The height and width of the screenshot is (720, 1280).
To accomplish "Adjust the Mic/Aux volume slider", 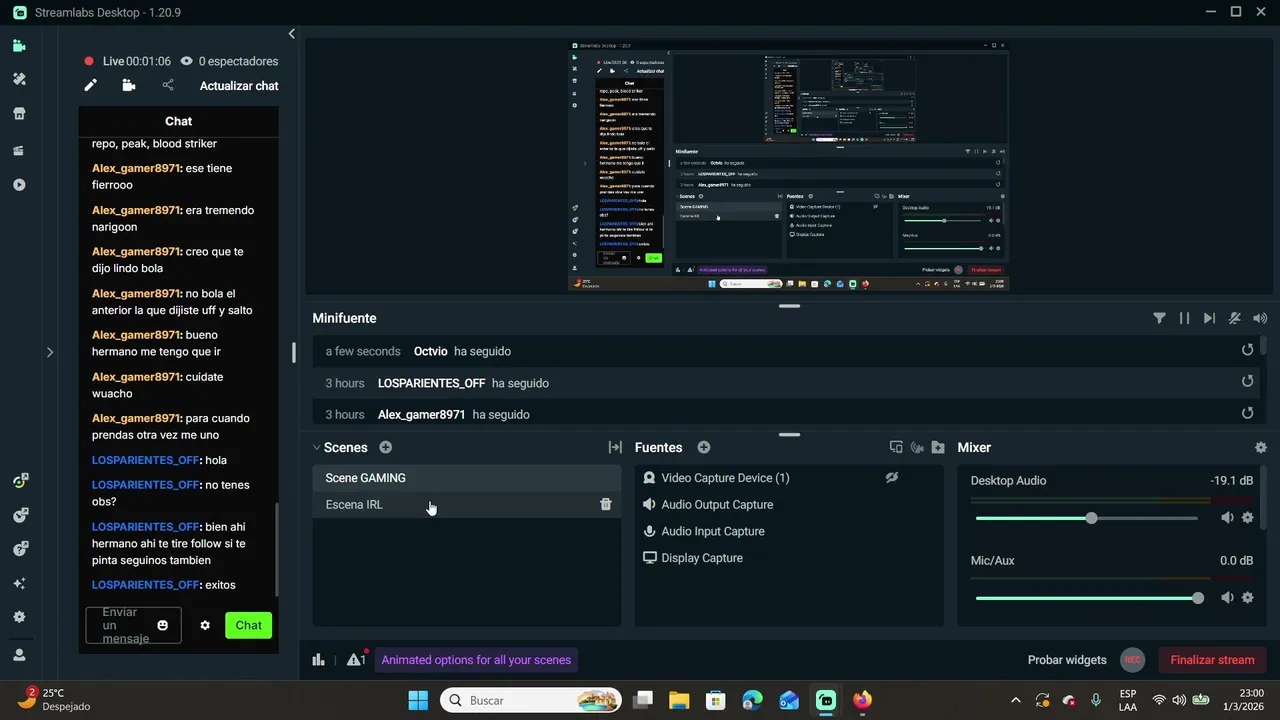I will click(x=1086, y=598).
